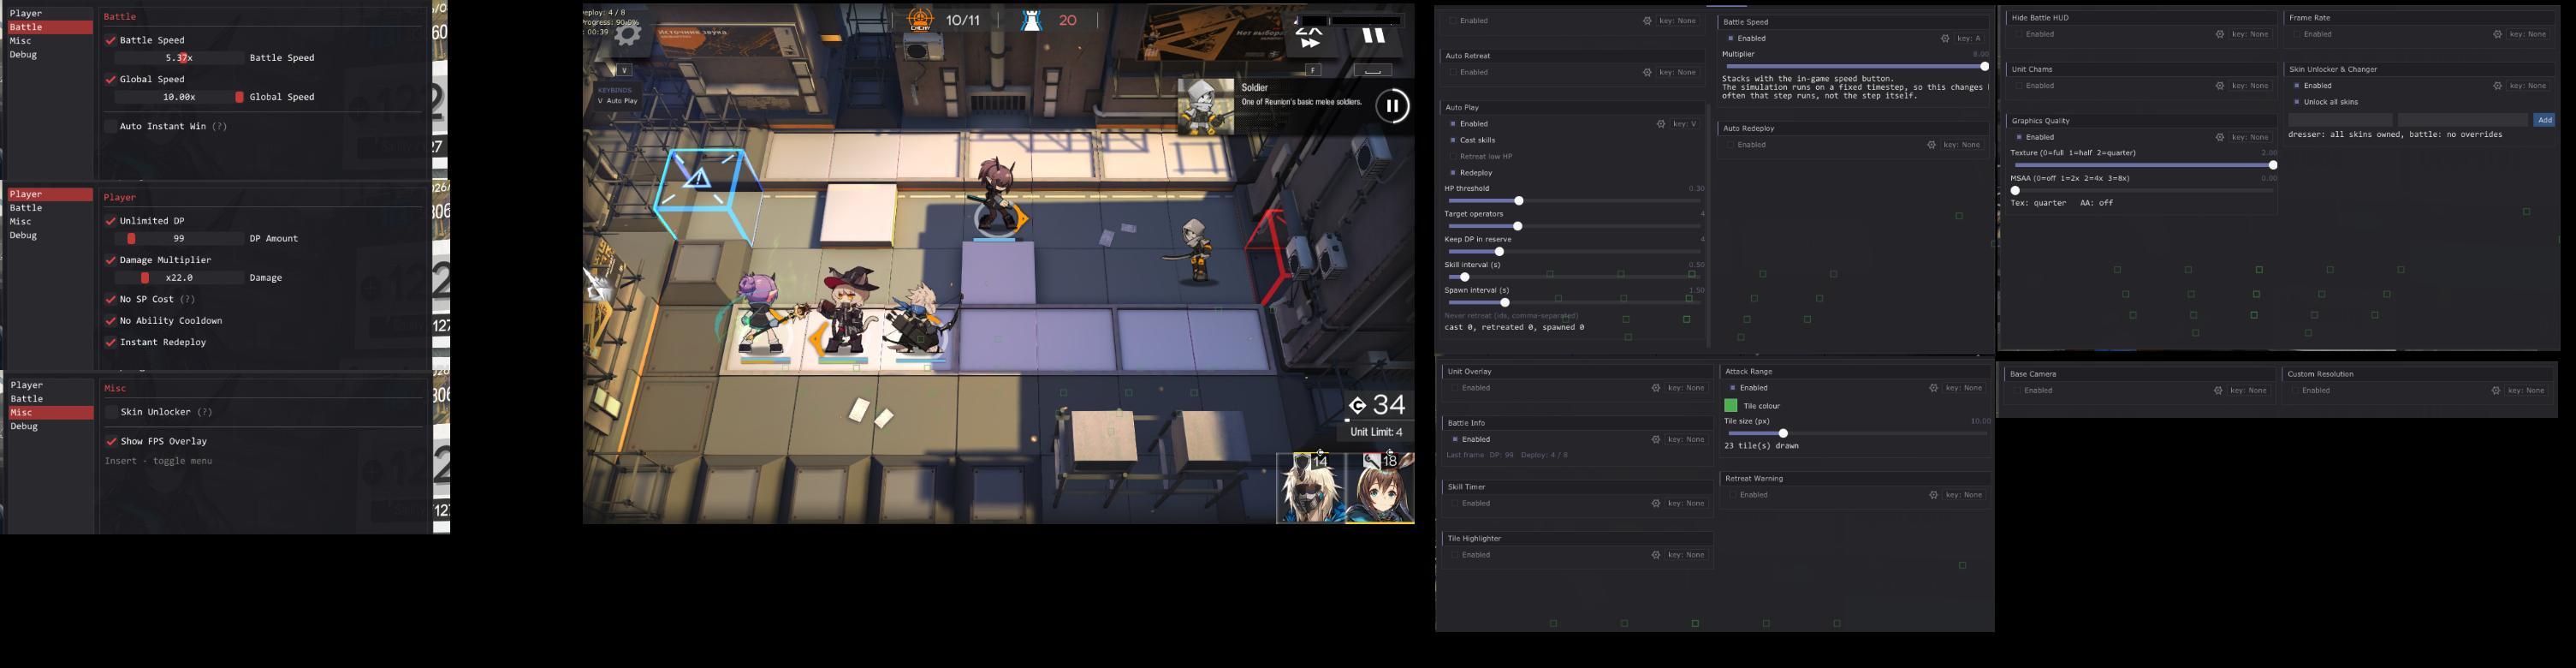Set Auto Play keybind showing key: V
The image size is (2576, 668).
pyautogui.click(x=1685, y=124)
